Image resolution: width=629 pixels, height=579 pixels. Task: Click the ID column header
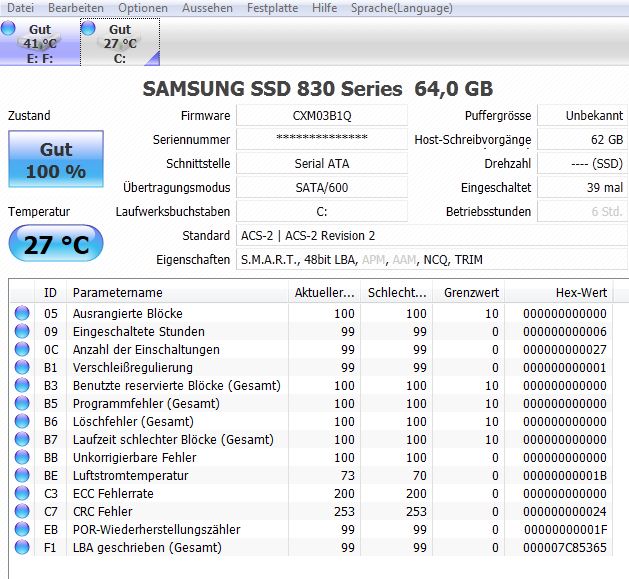tap(50, 293)
